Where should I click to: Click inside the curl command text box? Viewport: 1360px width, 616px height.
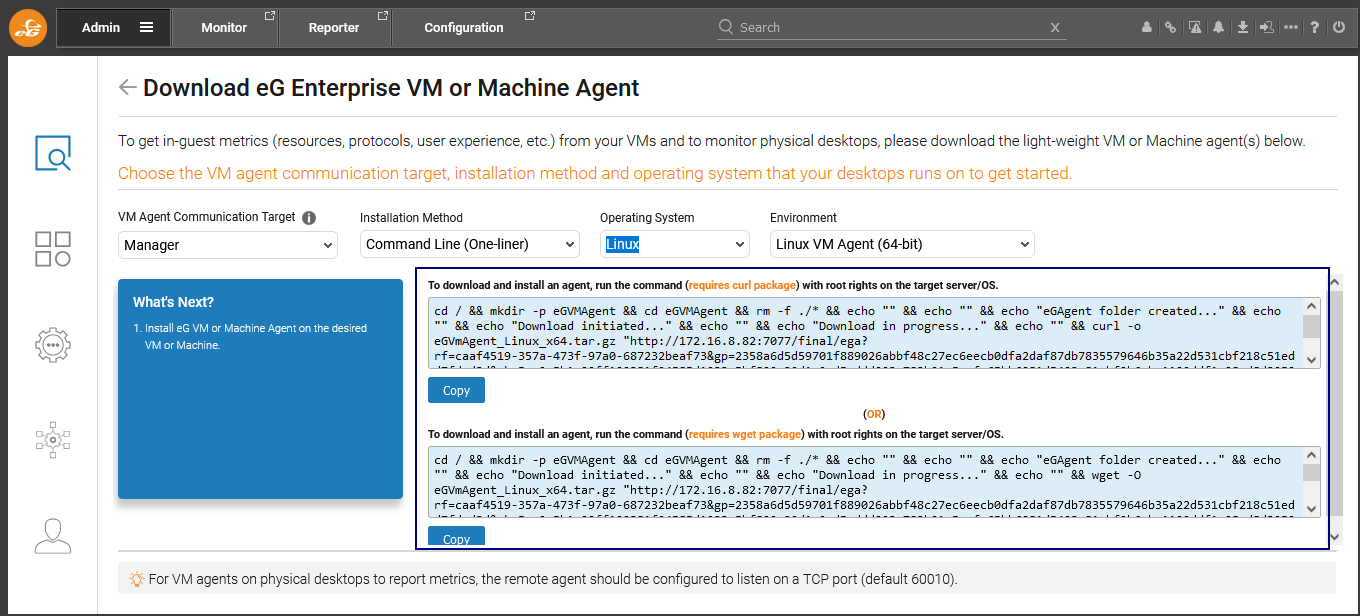click(865, 333)
